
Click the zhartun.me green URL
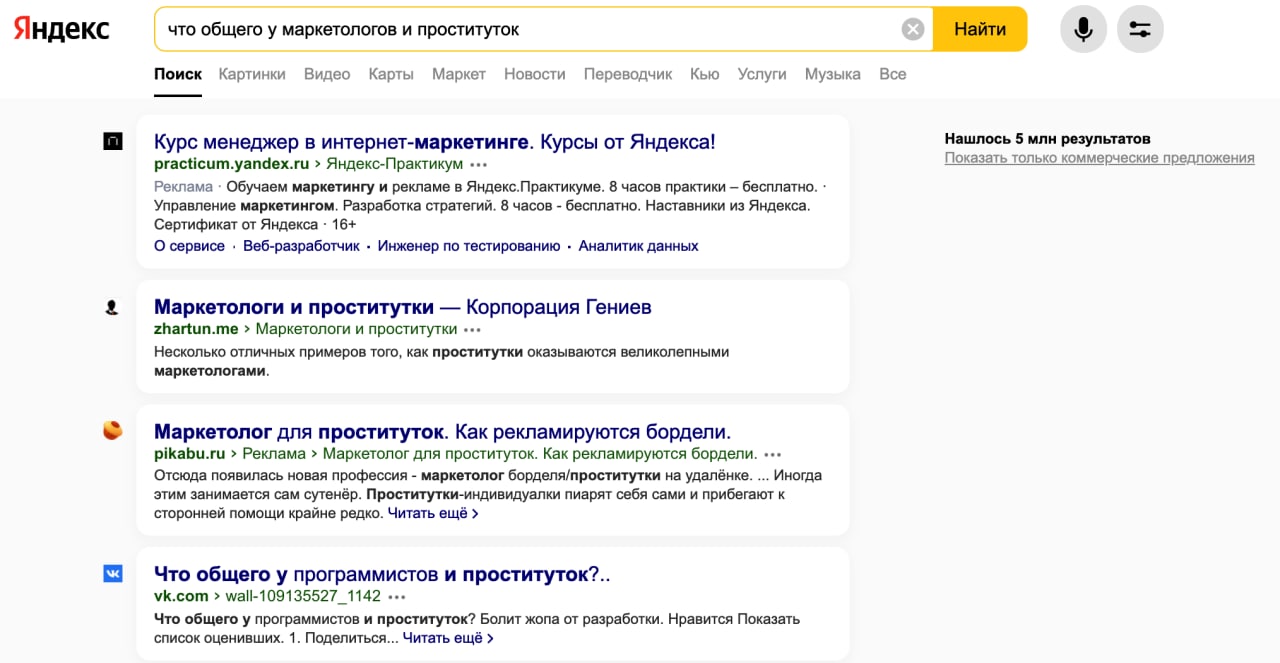196,329
